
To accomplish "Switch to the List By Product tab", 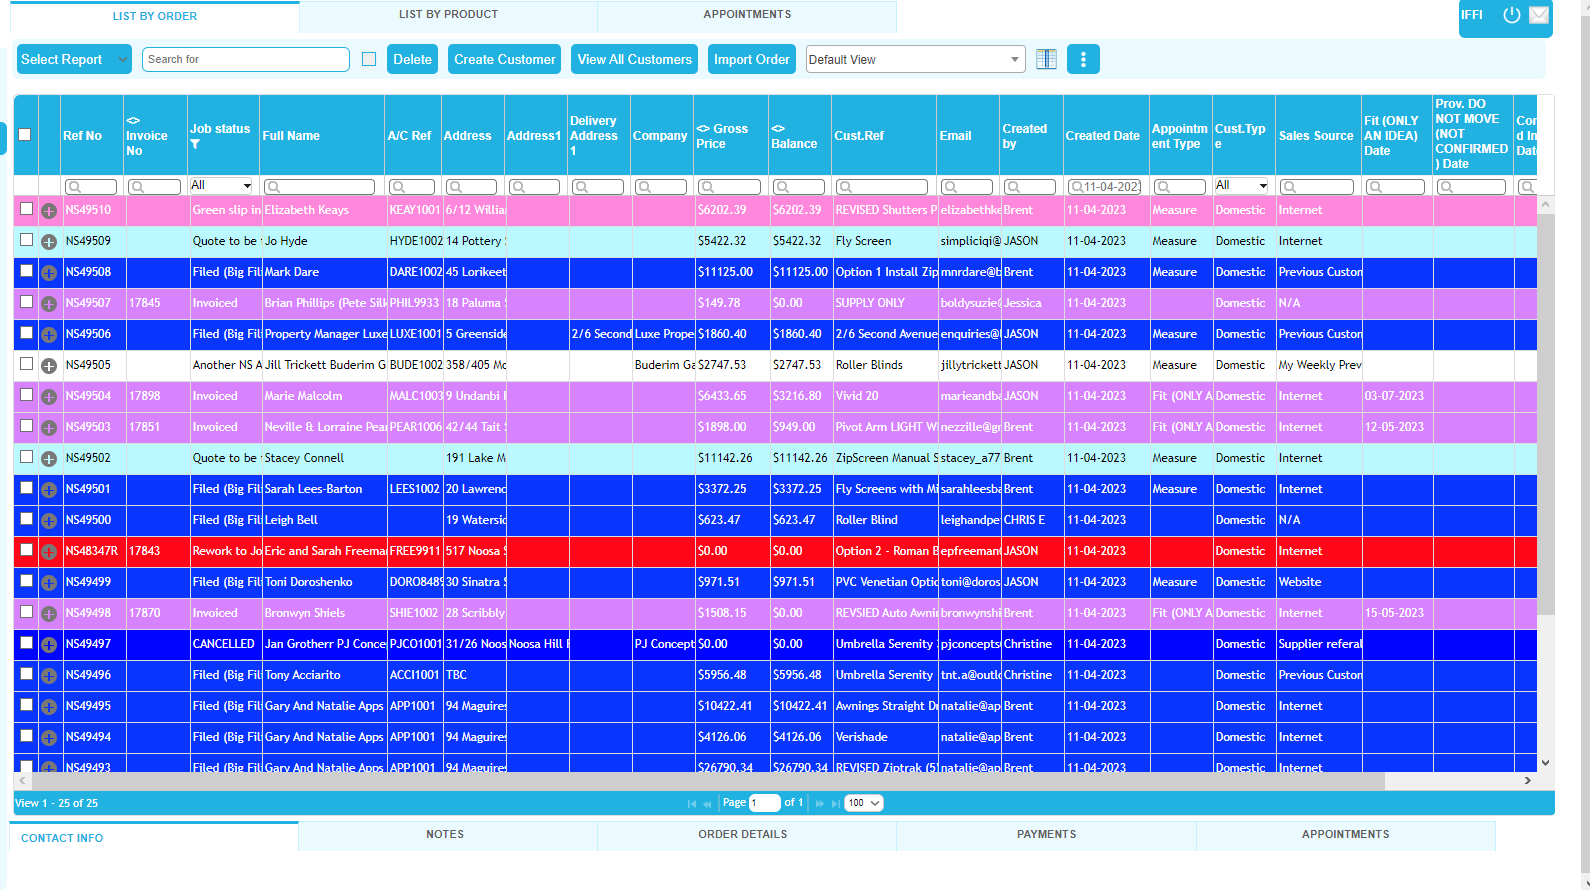I will [448, 15].
